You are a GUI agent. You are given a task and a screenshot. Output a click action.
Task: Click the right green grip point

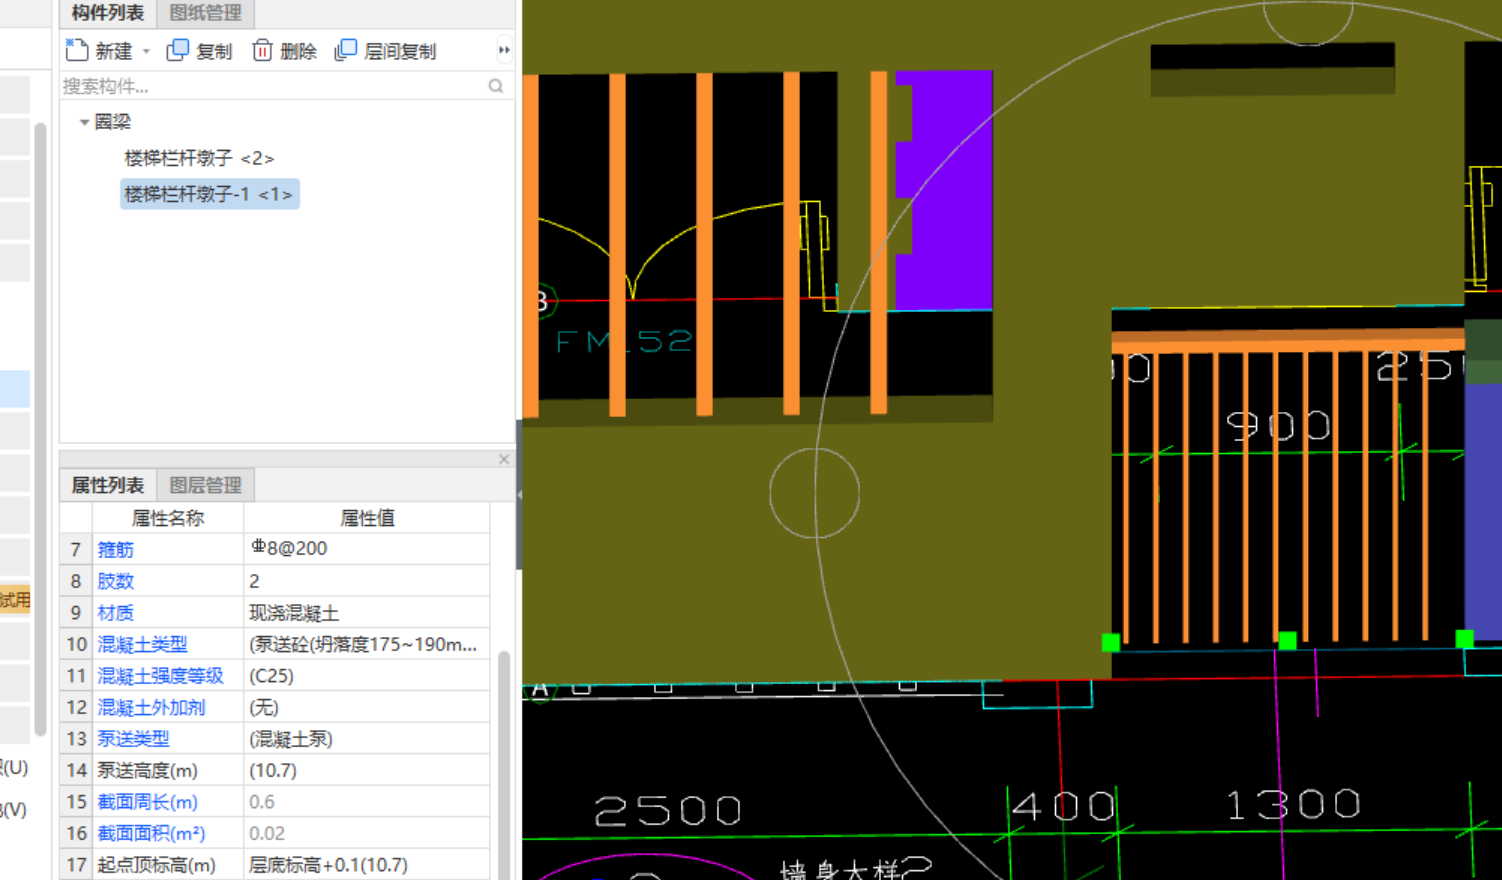tap(1464, 638)
